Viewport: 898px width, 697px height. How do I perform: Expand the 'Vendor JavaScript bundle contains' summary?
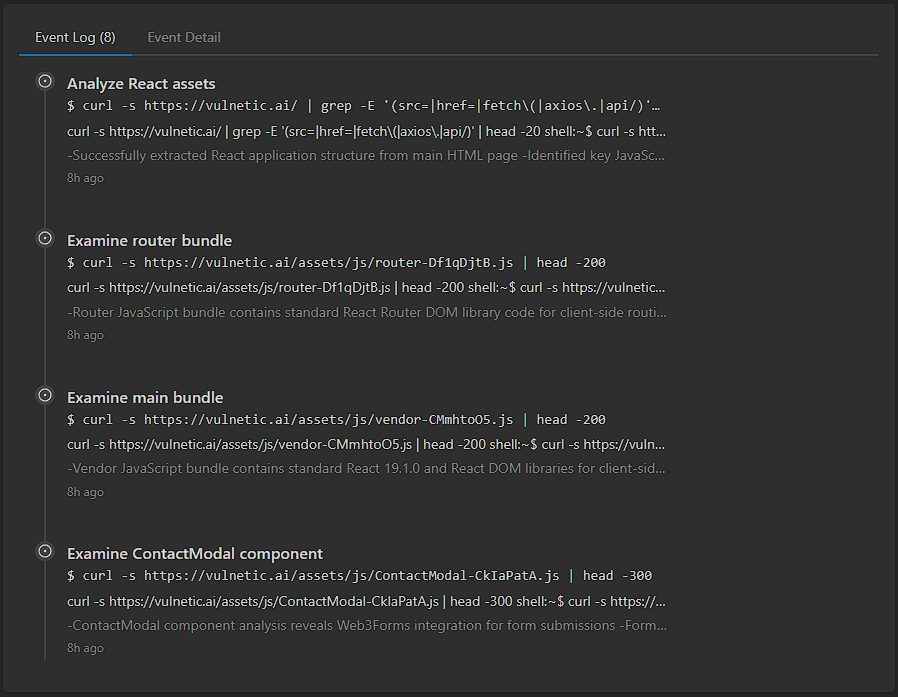(367, 468)
